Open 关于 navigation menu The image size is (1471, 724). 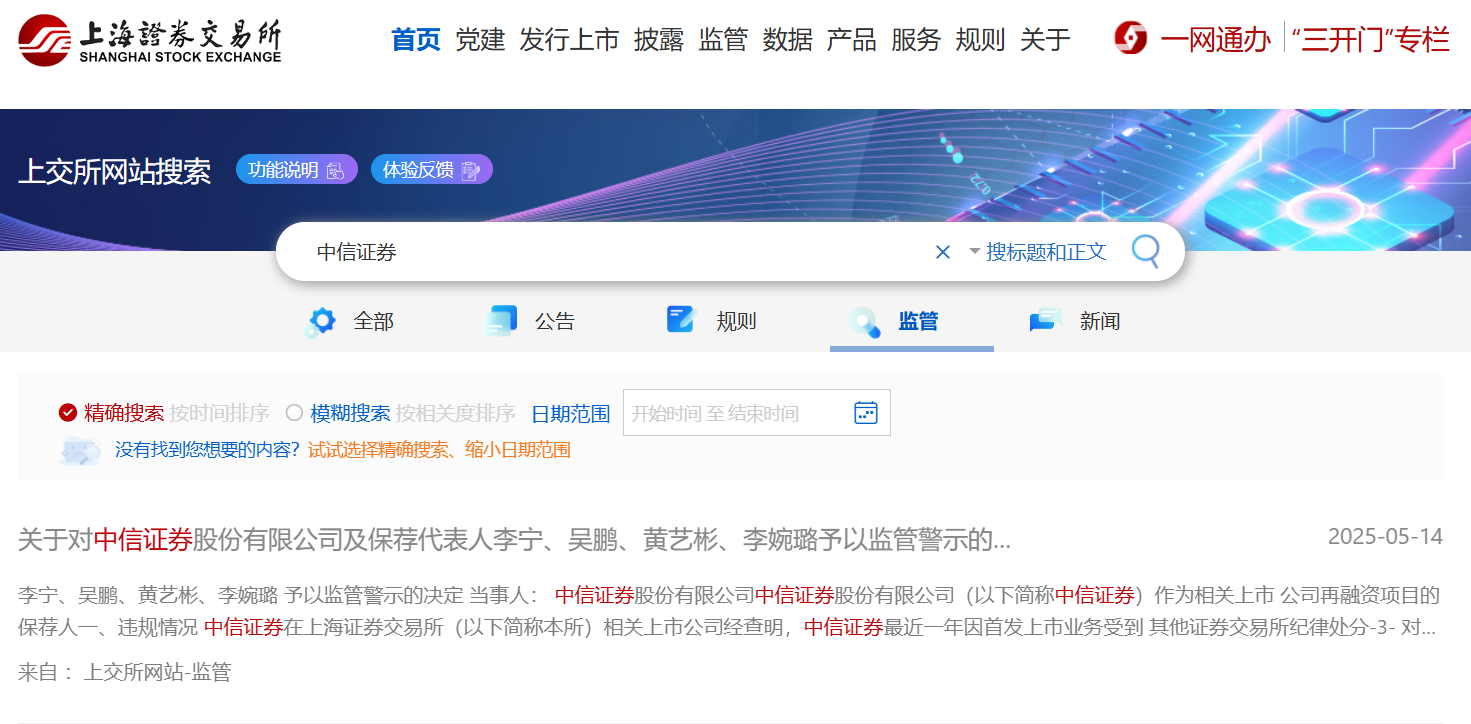click(1045, 40)
